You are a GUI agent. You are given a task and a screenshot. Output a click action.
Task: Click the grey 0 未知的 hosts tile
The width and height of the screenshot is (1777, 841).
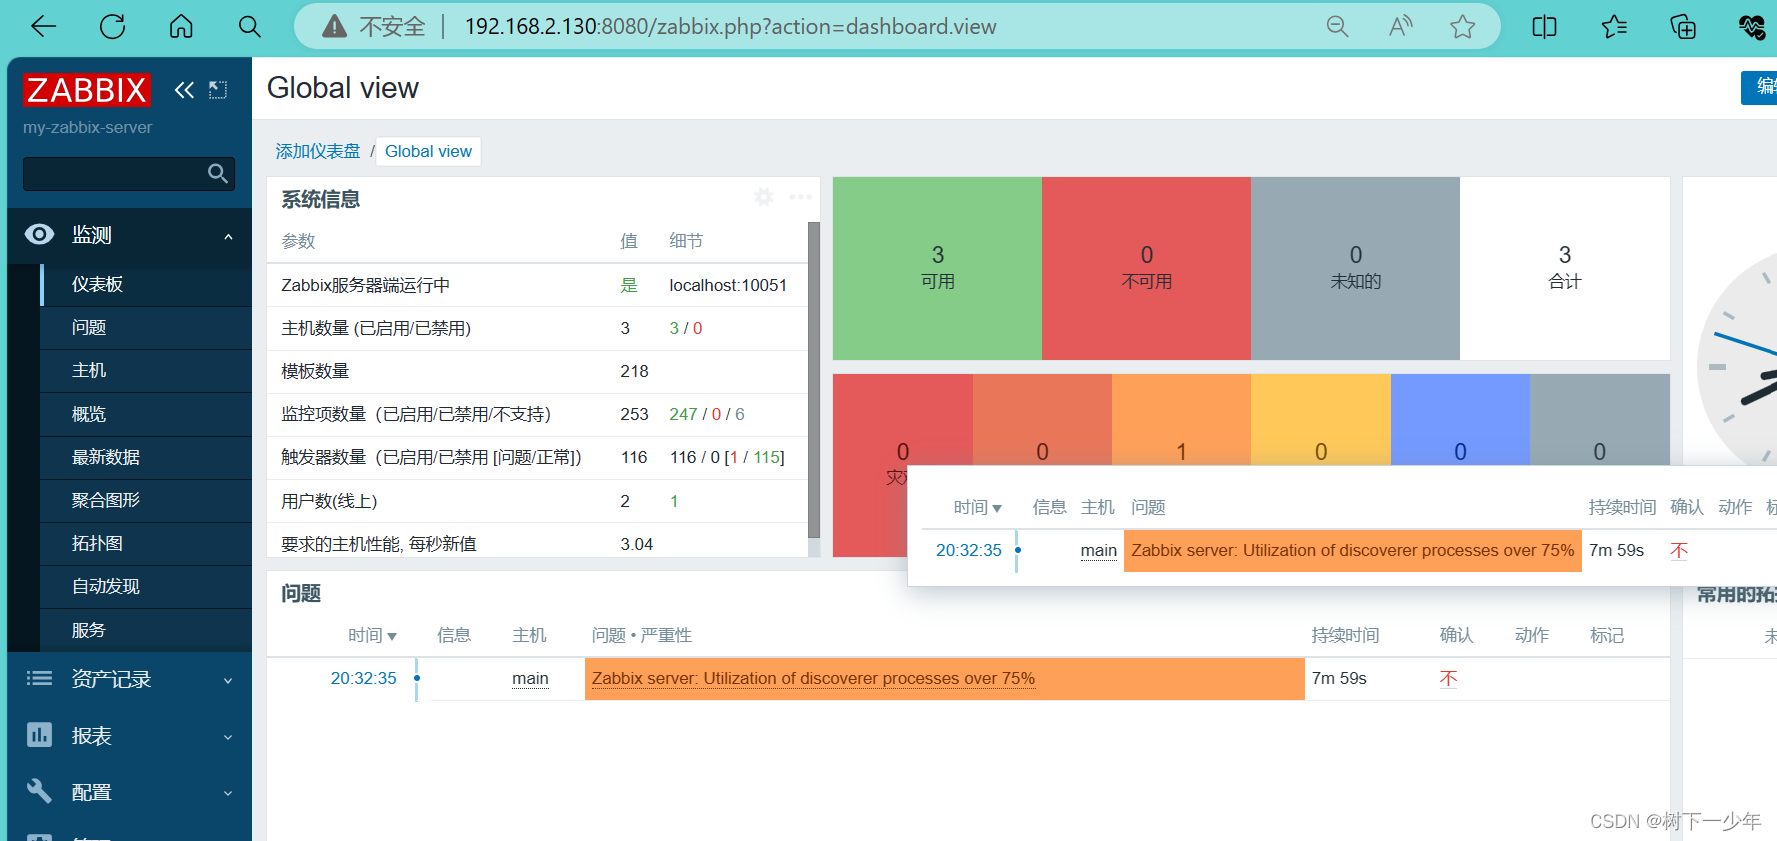[1355, 268]
